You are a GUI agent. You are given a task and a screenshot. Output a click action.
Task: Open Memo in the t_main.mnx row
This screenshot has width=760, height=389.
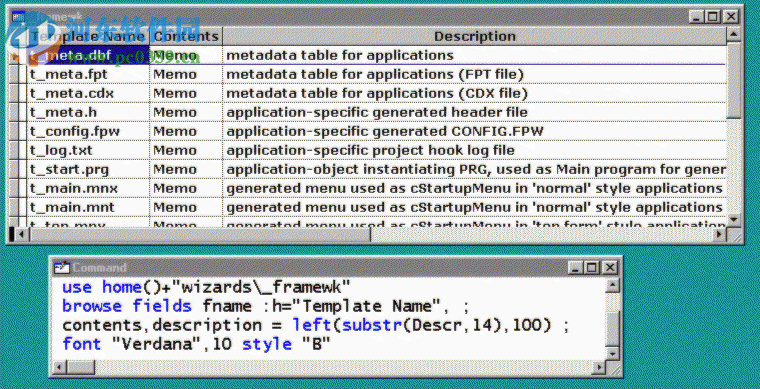186,188
